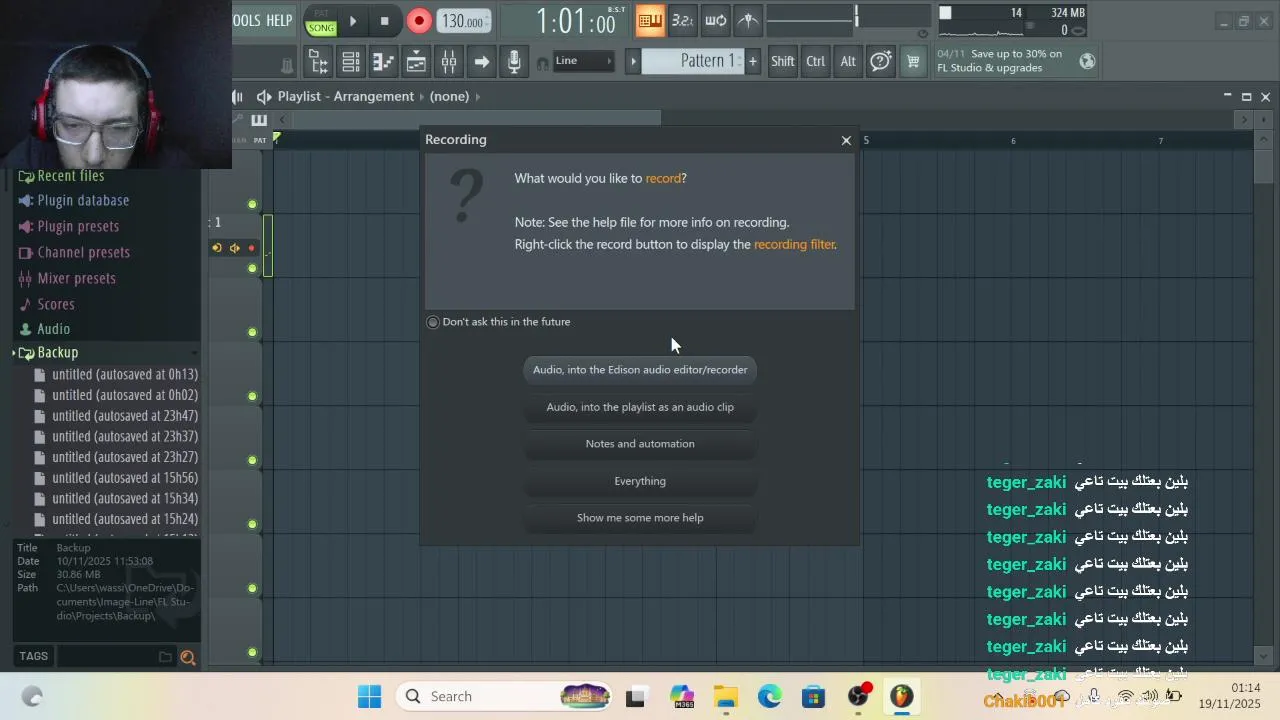Open Plugin presets folder
The image size is (1280, 720).
(78, 226)
